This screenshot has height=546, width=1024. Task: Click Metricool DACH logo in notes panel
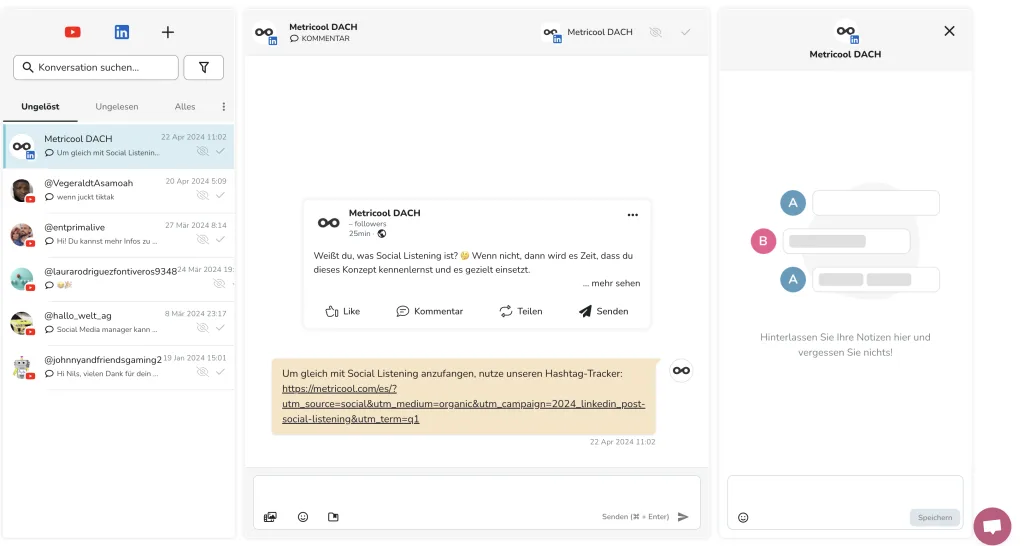pyautogui.click(x=846, y=31)
